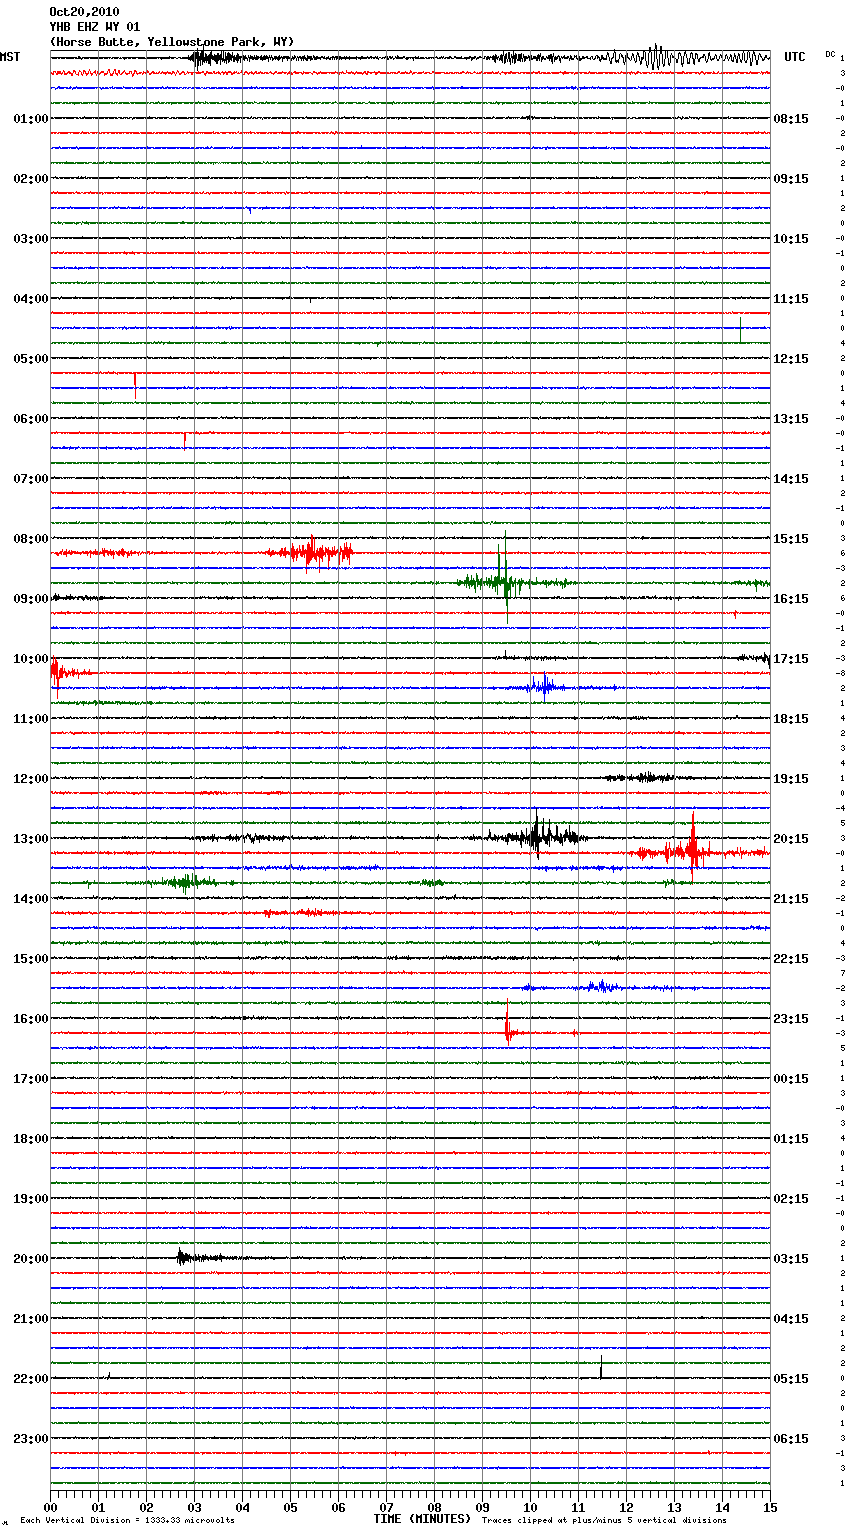This screenshot has height=1534, width=850.
Task: Click the 17:15 UTC time label
Action: click(791, 659)
